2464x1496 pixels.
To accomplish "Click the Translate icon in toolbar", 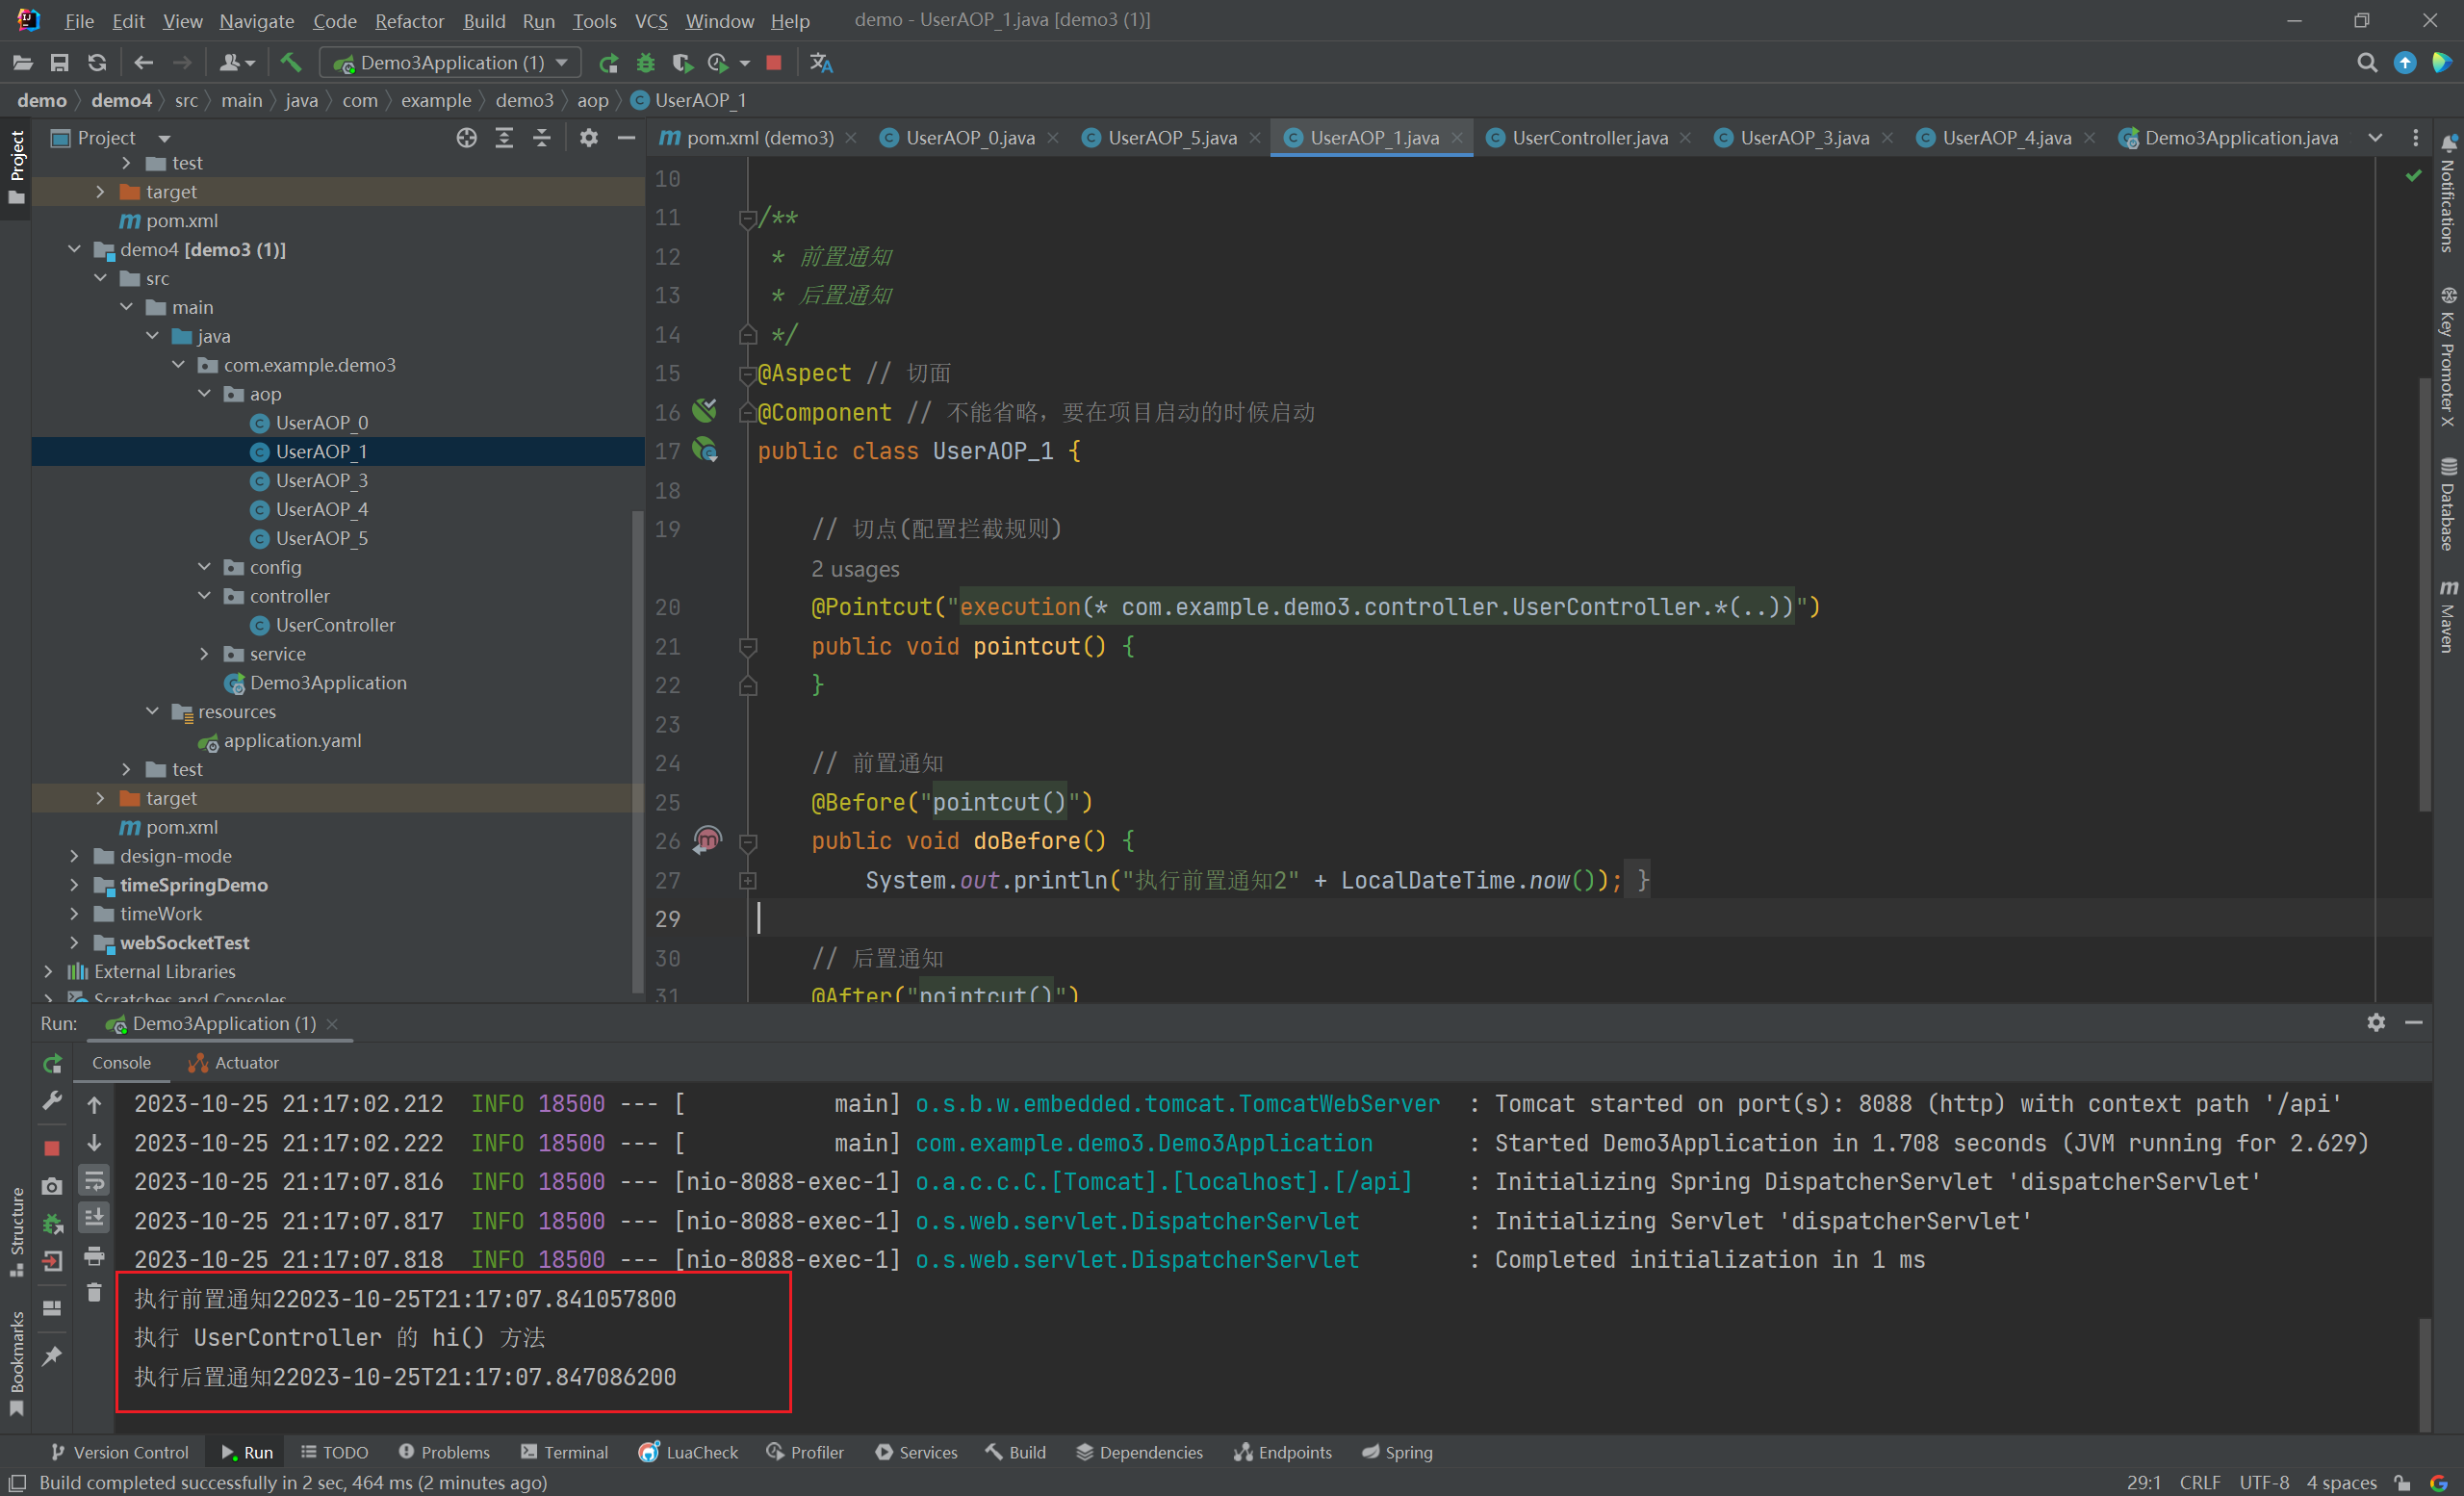I will pyautogui.click(x=821, y=63).
